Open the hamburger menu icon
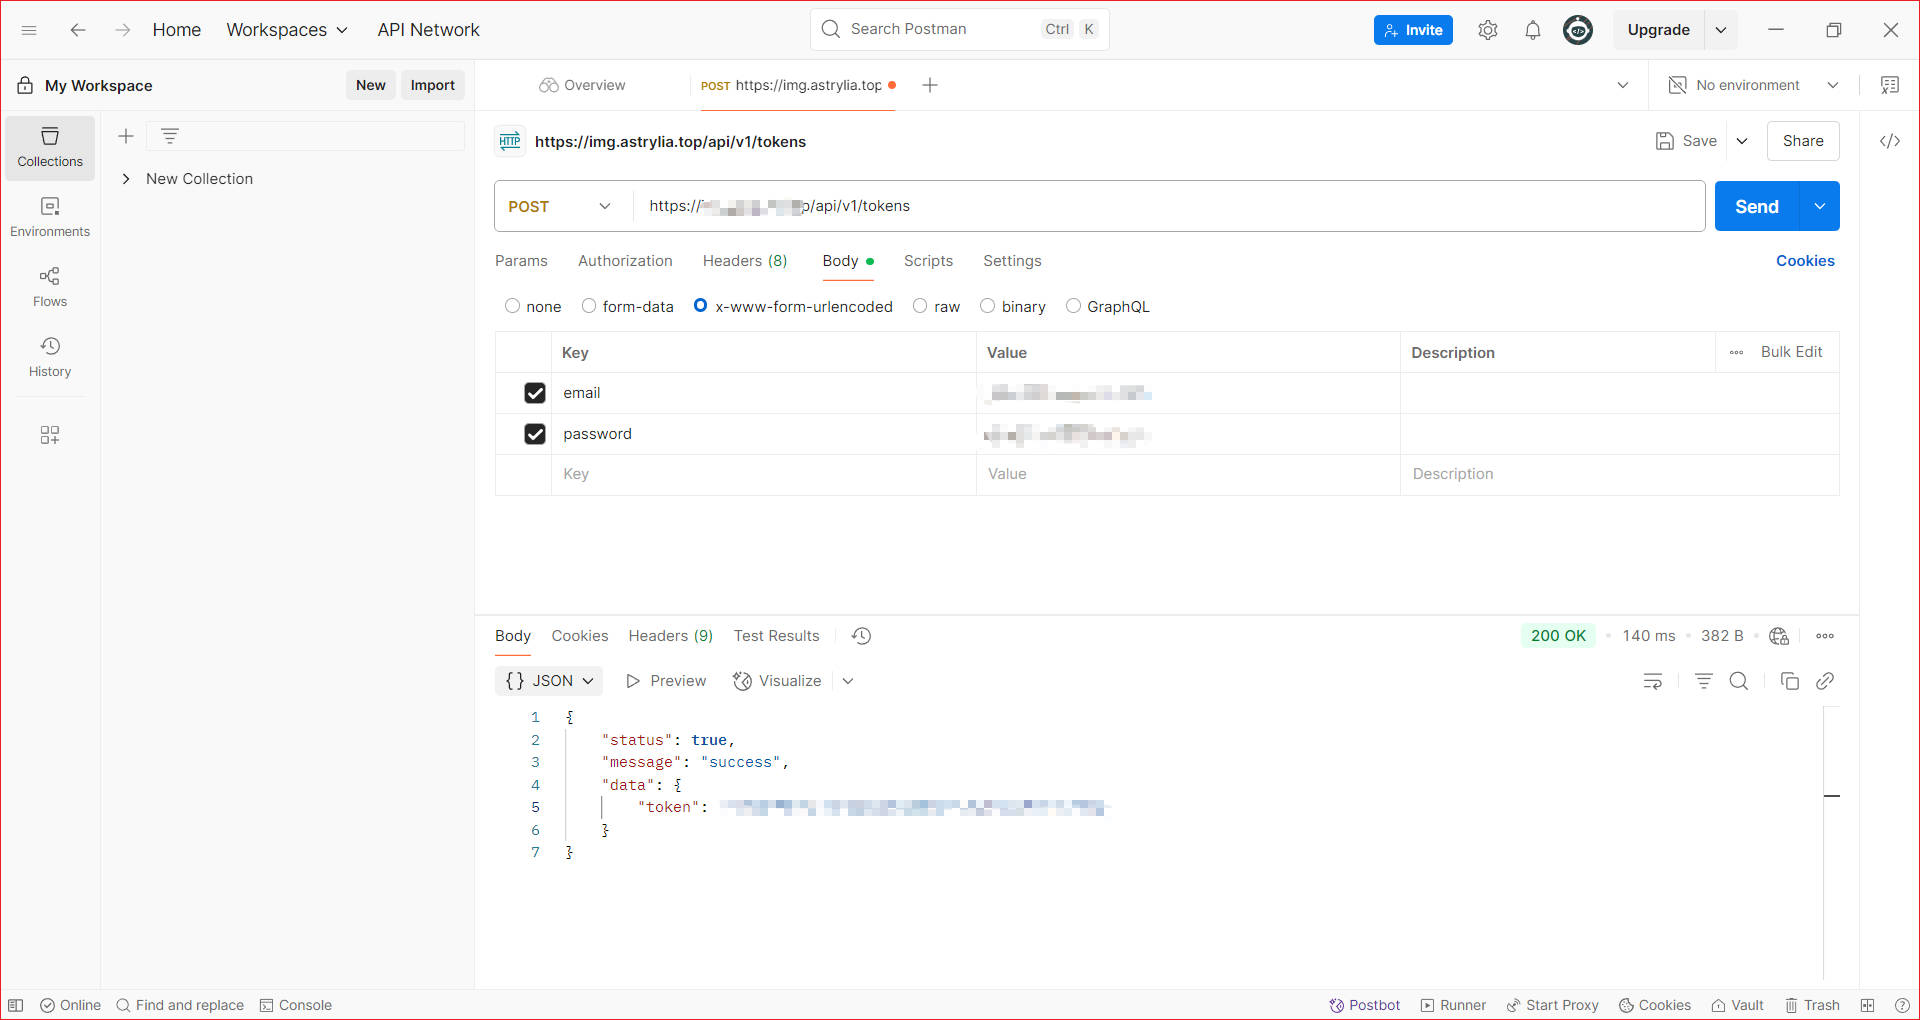This screenshot has width=1920, height=1020. [29, 30]
